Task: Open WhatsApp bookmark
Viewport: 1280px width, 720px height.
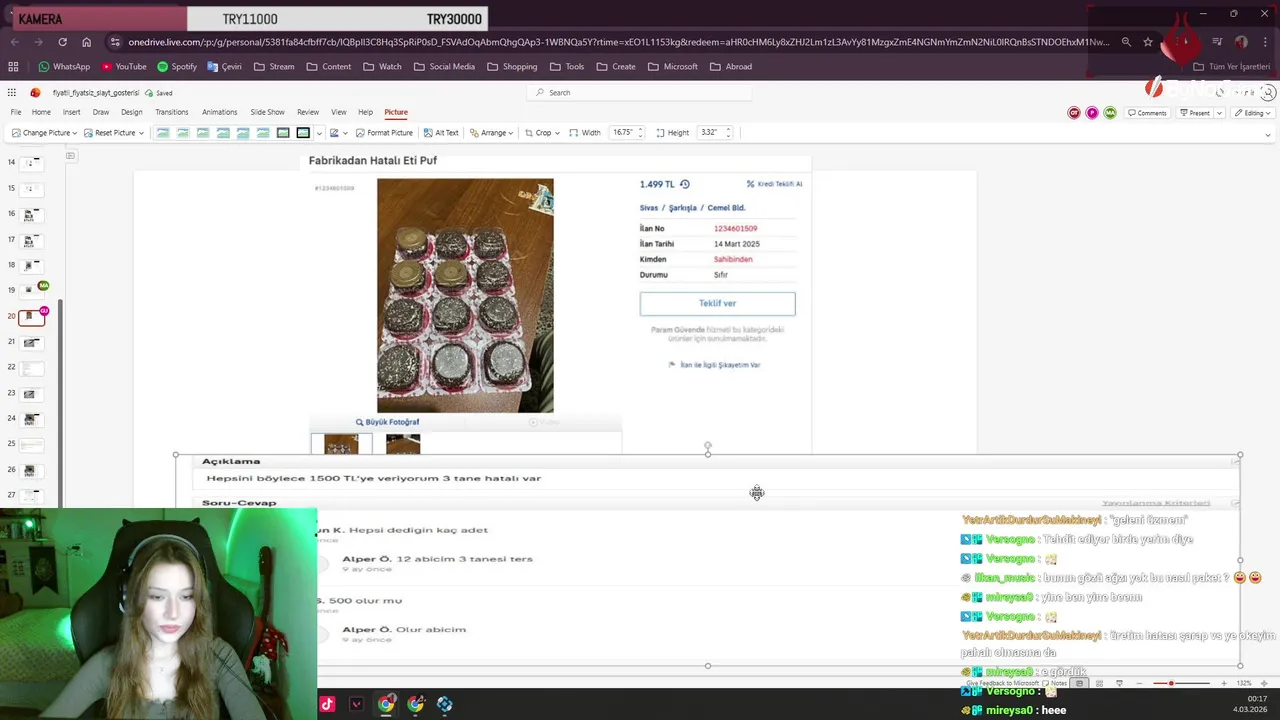Action: point(64,66)
